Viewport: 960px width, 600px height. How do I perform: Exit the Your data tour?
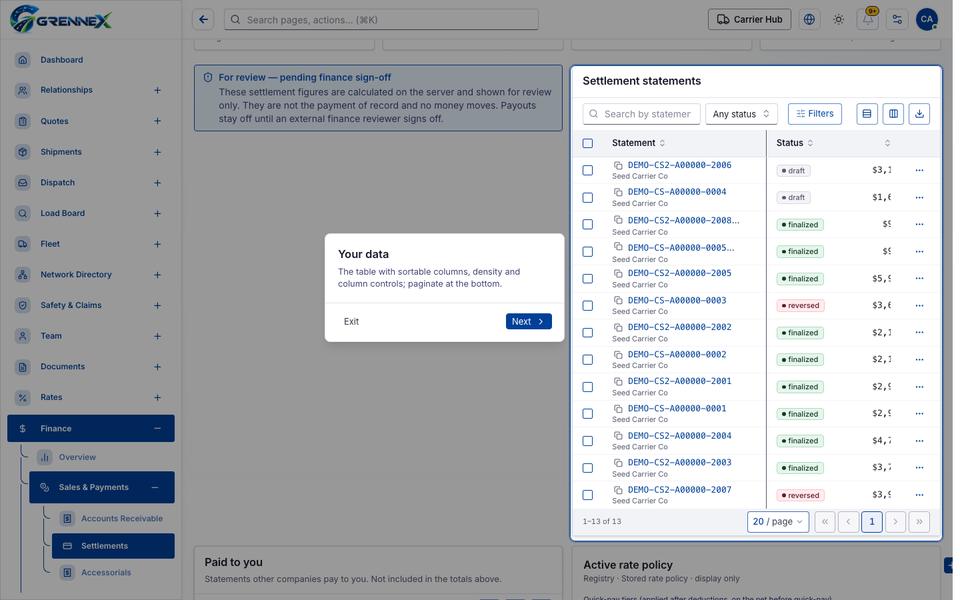pos(351,321)
